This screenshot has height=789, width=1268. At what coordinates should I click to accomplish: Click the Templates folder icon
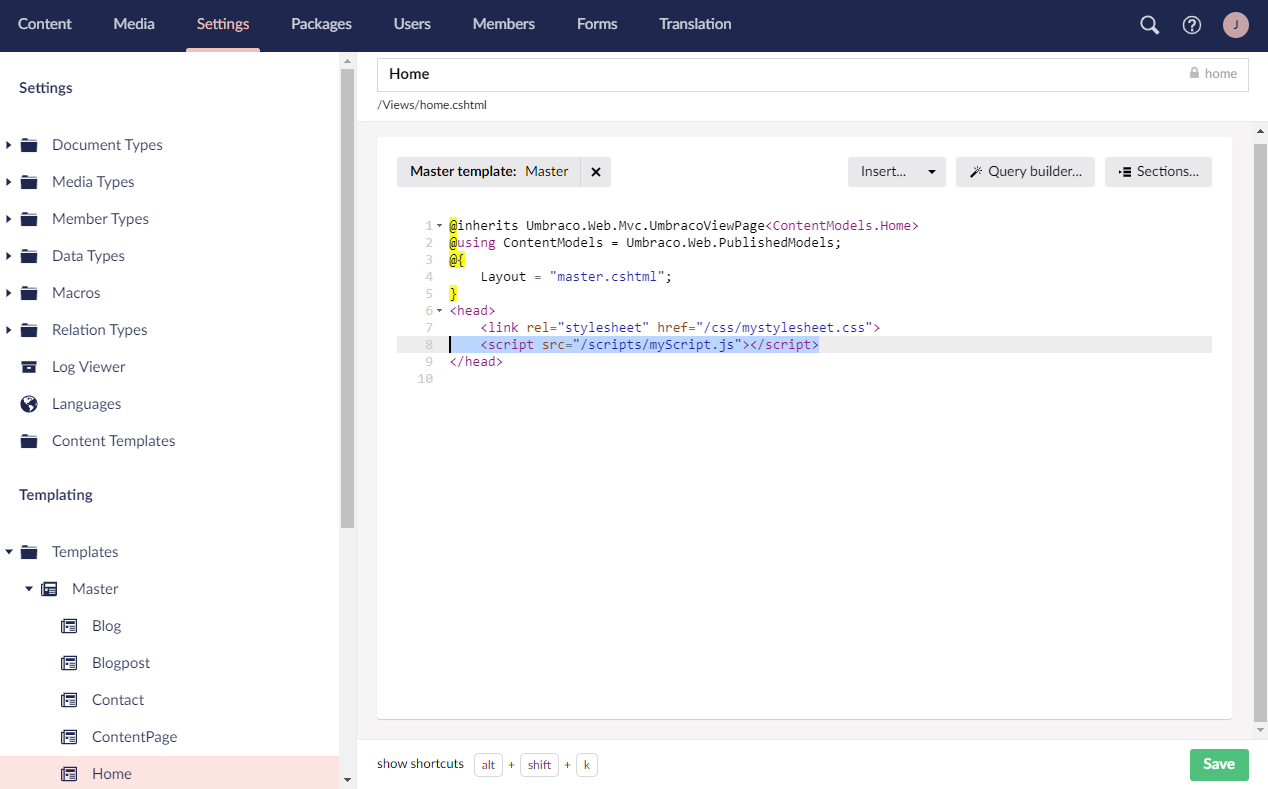(x=30, y=552)
